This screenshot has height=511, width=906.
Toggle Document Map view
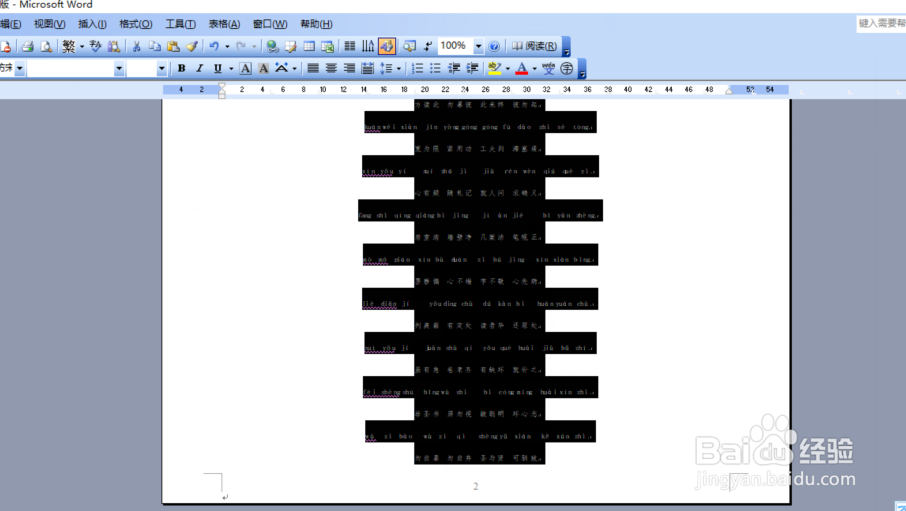pos(409,46)
